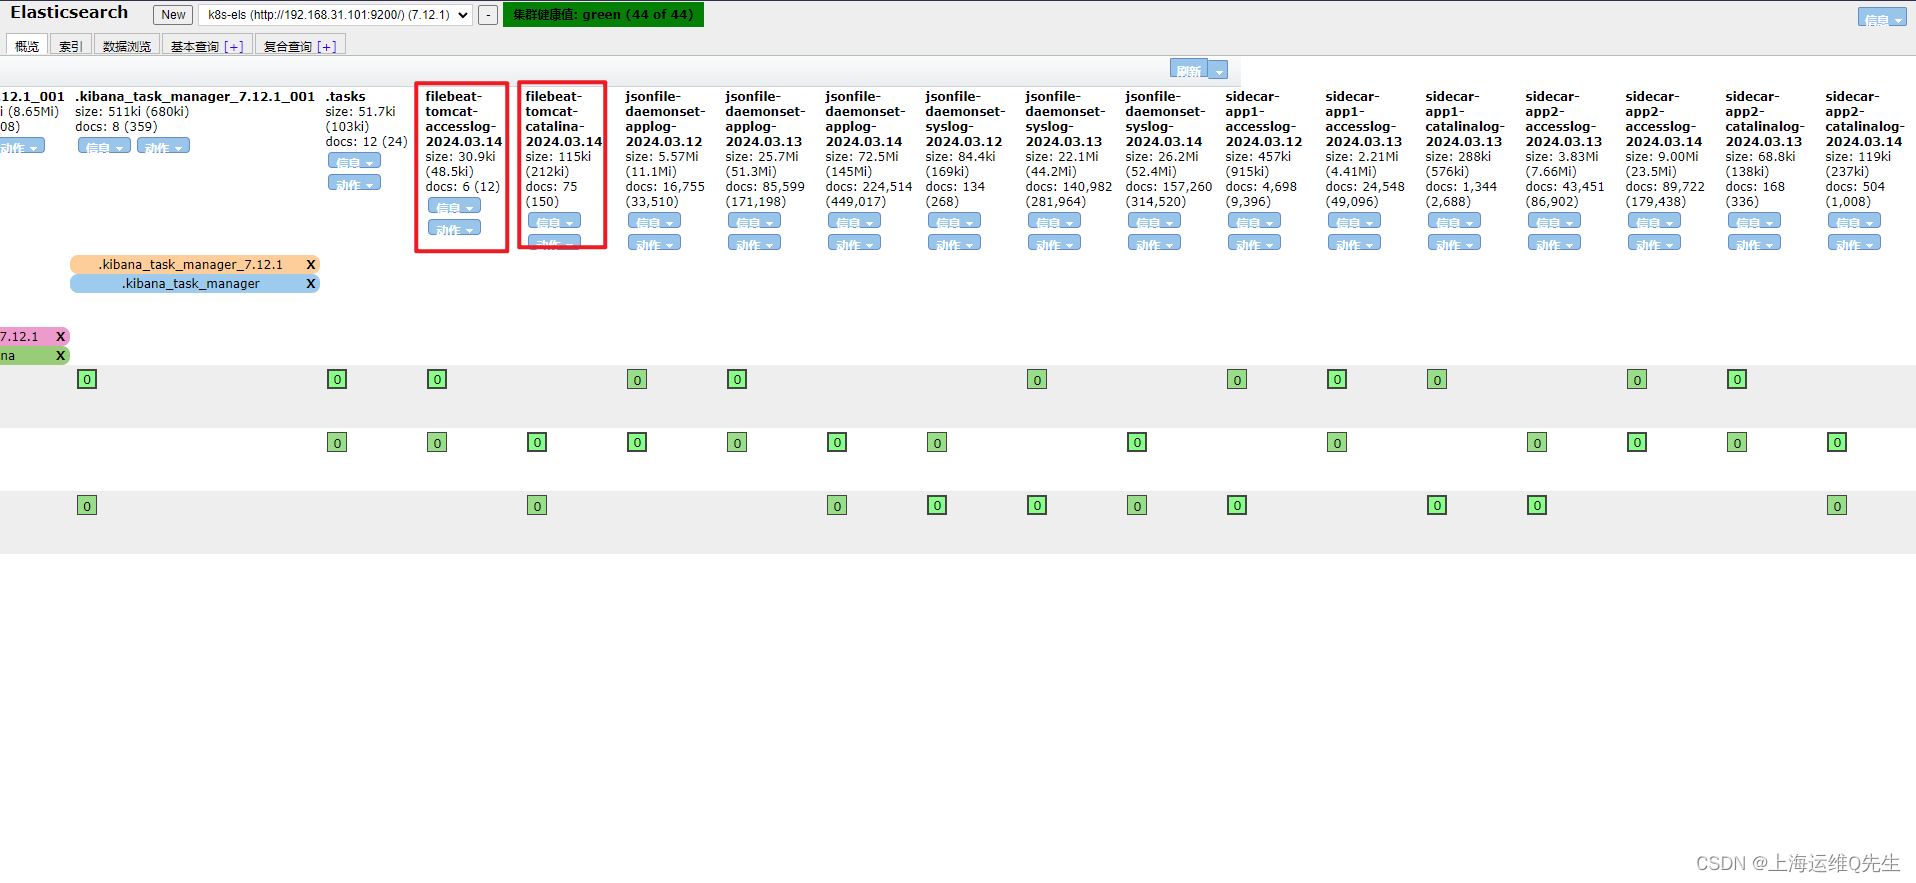Click filebeat-tomcat-accesslog shard 0 in middle node row
Viewport: 1916px width, 883px height.
coord(437,442)
